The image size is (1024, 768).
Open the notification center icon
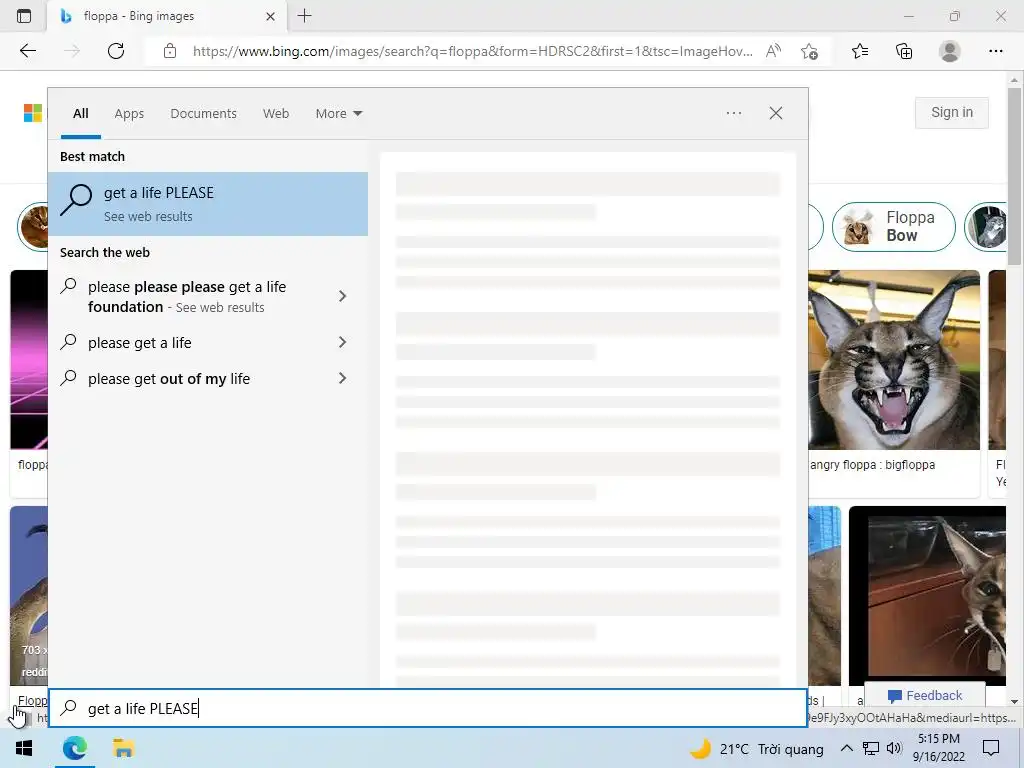pos(991,748)
